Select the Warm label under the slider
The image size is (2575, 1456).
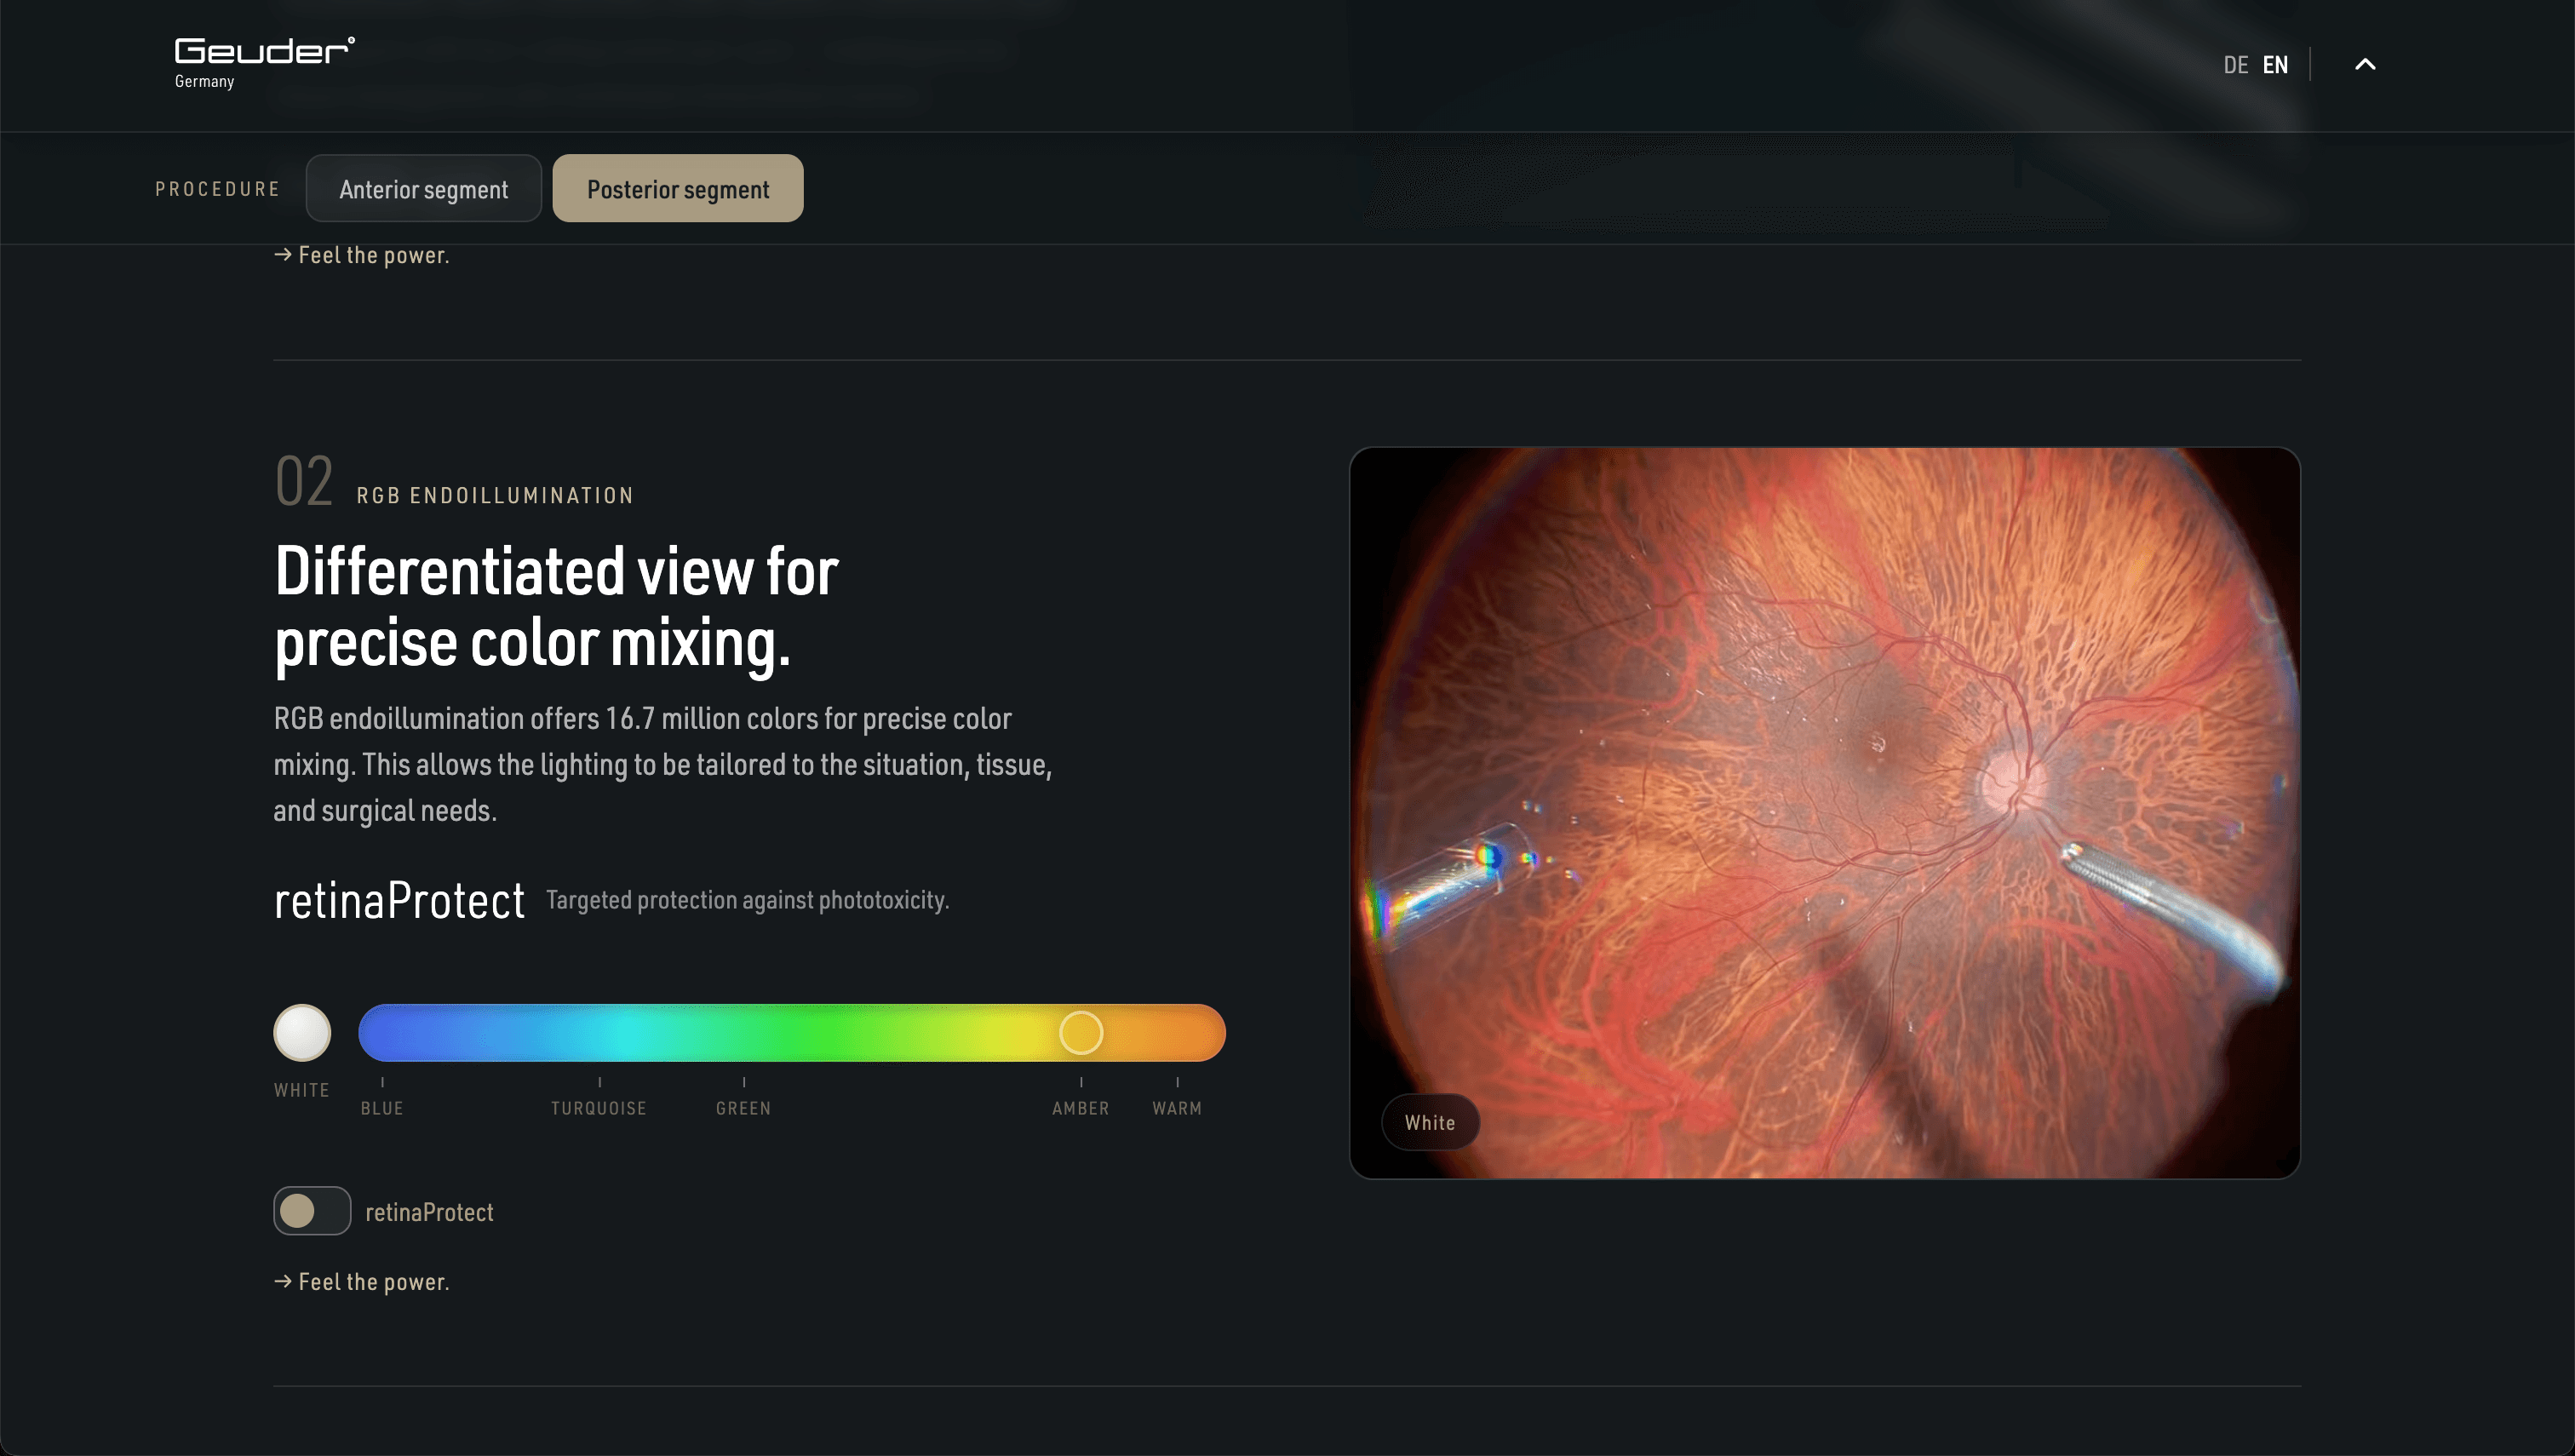[x=1177, y=1108]
